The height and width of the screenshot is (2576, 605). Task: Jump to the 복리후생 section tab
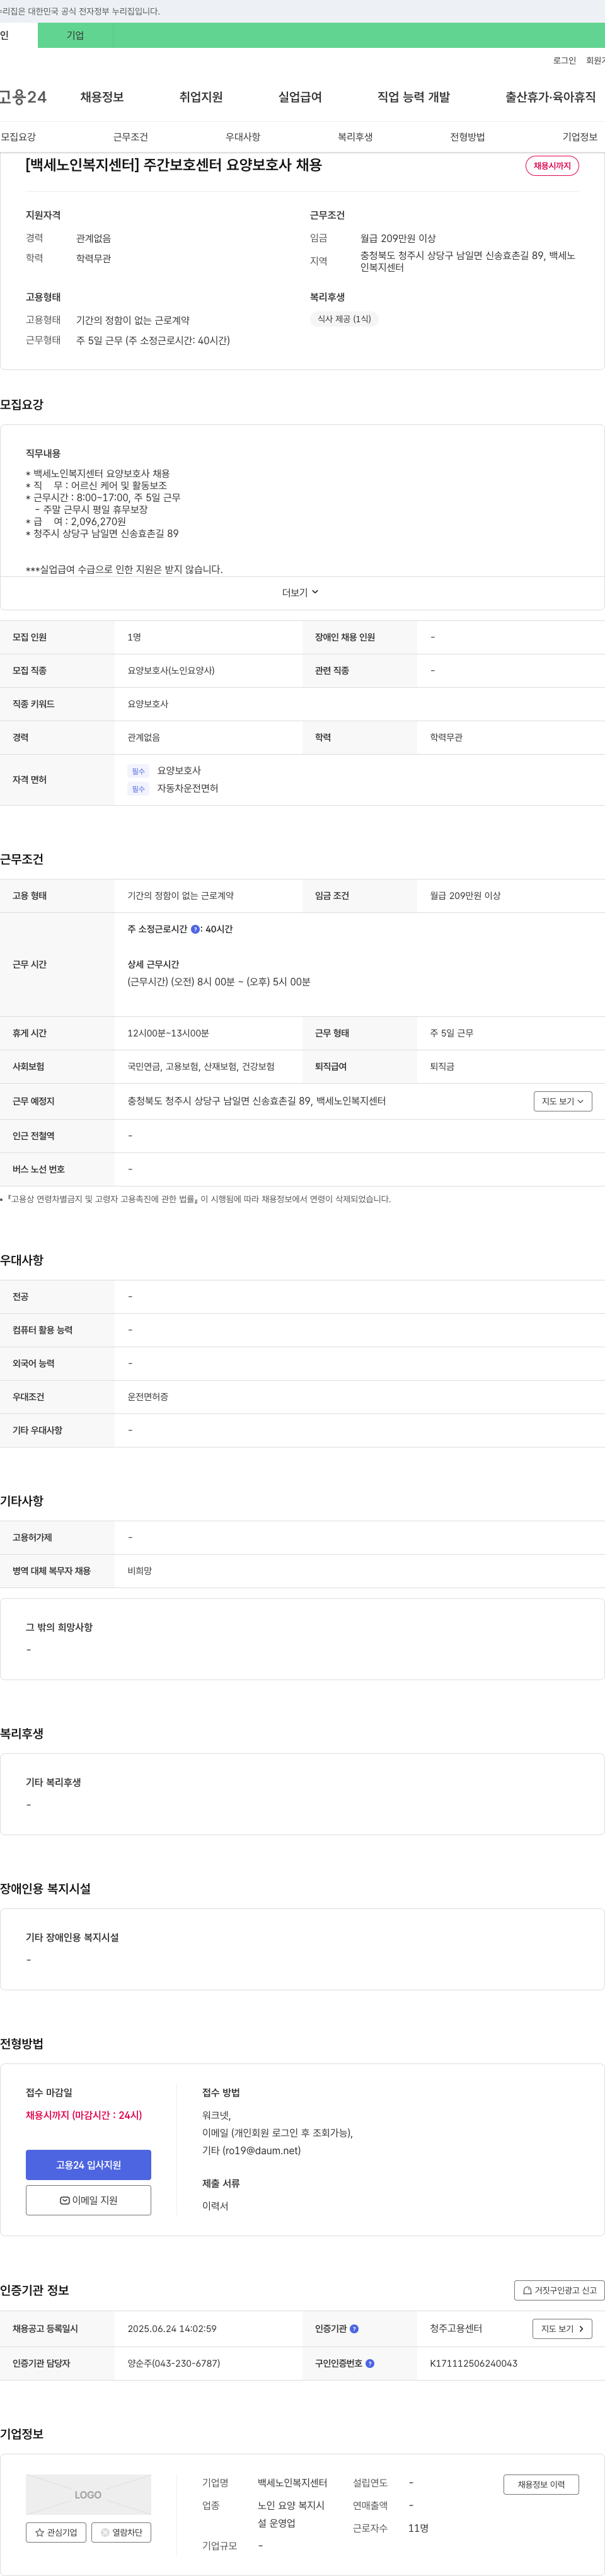(355, 137)
